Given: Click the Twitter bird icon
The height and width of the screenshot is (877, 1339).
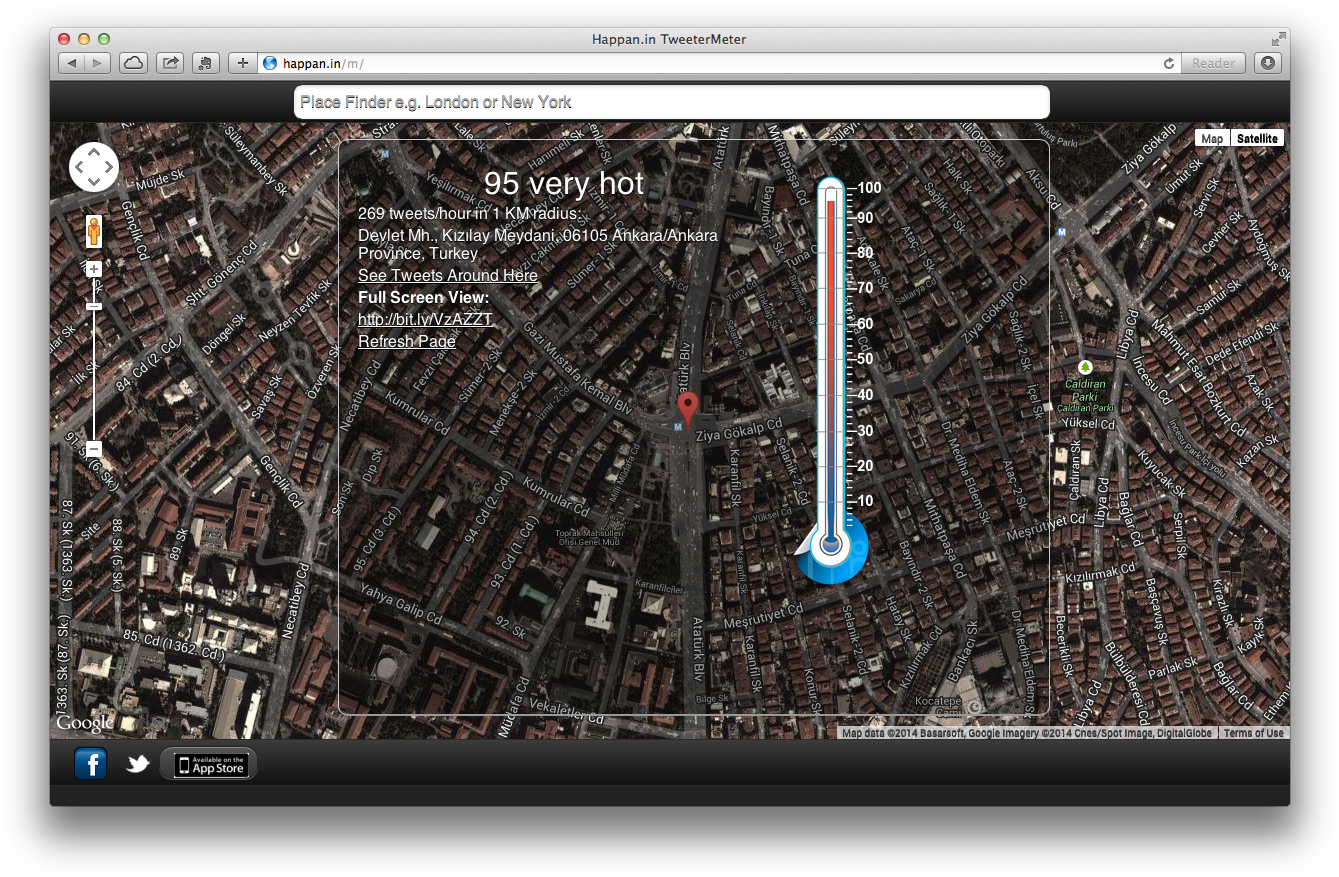Looking at the screenshot, I should [137, 763].
